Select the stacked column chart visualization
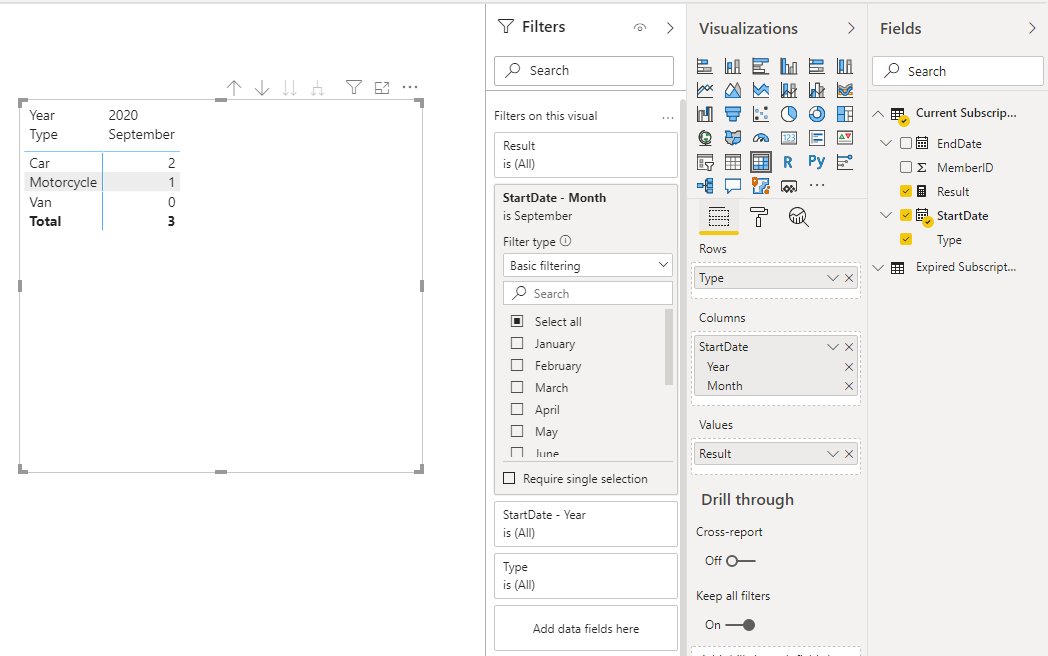 [733, 66]
